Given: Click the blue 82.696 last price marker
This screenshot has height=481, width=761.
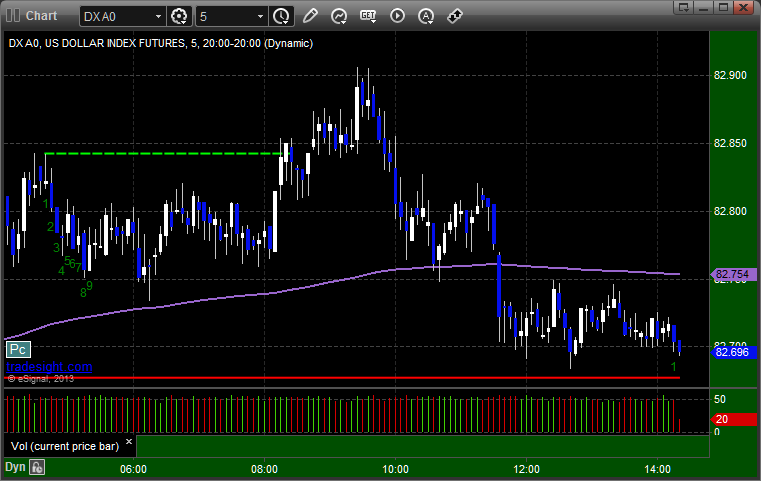Looking at the screenshot, I should coord(733,352).
